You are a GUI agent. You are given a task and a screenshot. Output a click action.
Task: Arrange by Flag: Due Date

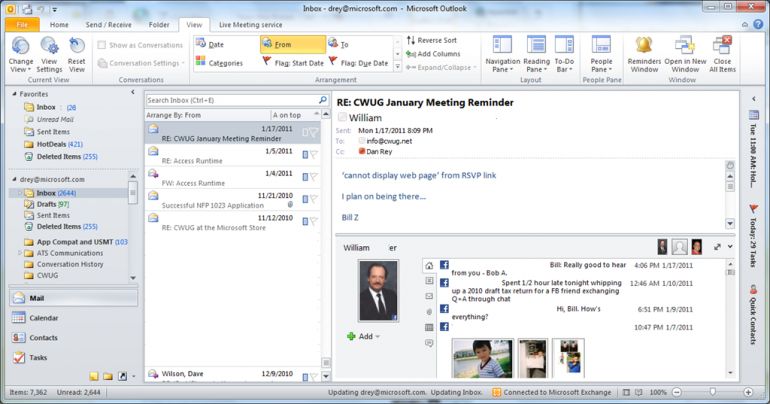click(x=359, y=63)
